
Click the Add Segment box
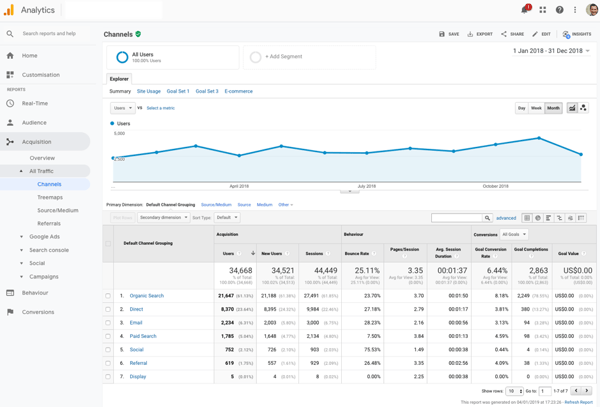(309, 57)
